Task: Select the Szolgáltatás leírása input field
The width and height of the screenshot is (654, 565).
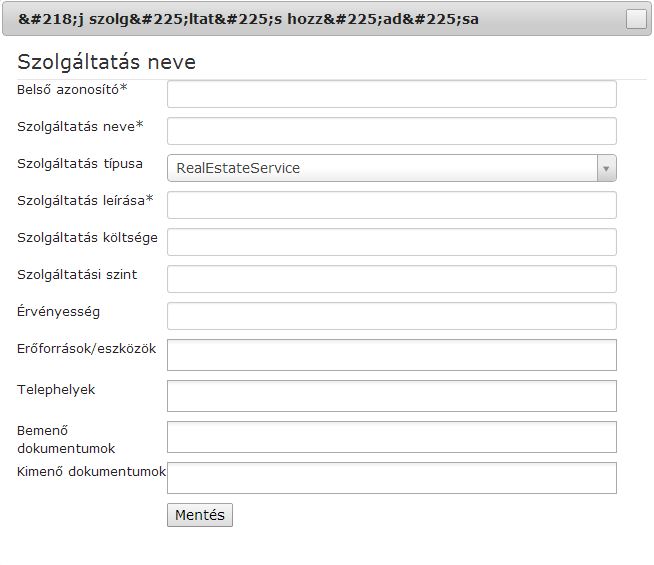Action: coord(391,205)
